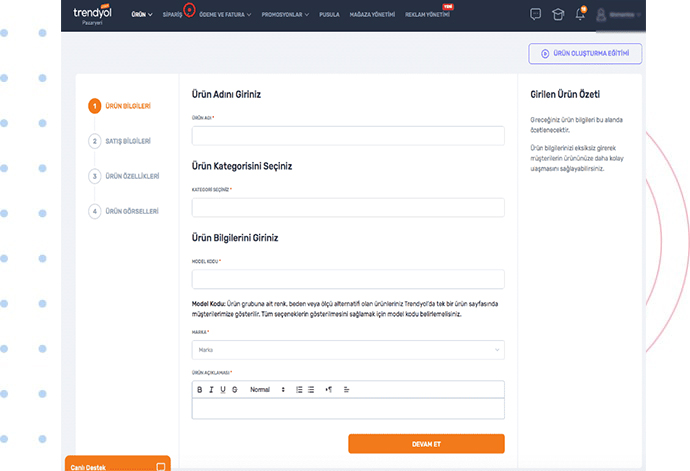Select step 2 Satış Bilgileri
This screenshot has height=471, width=690.
[x=119, y=141]
